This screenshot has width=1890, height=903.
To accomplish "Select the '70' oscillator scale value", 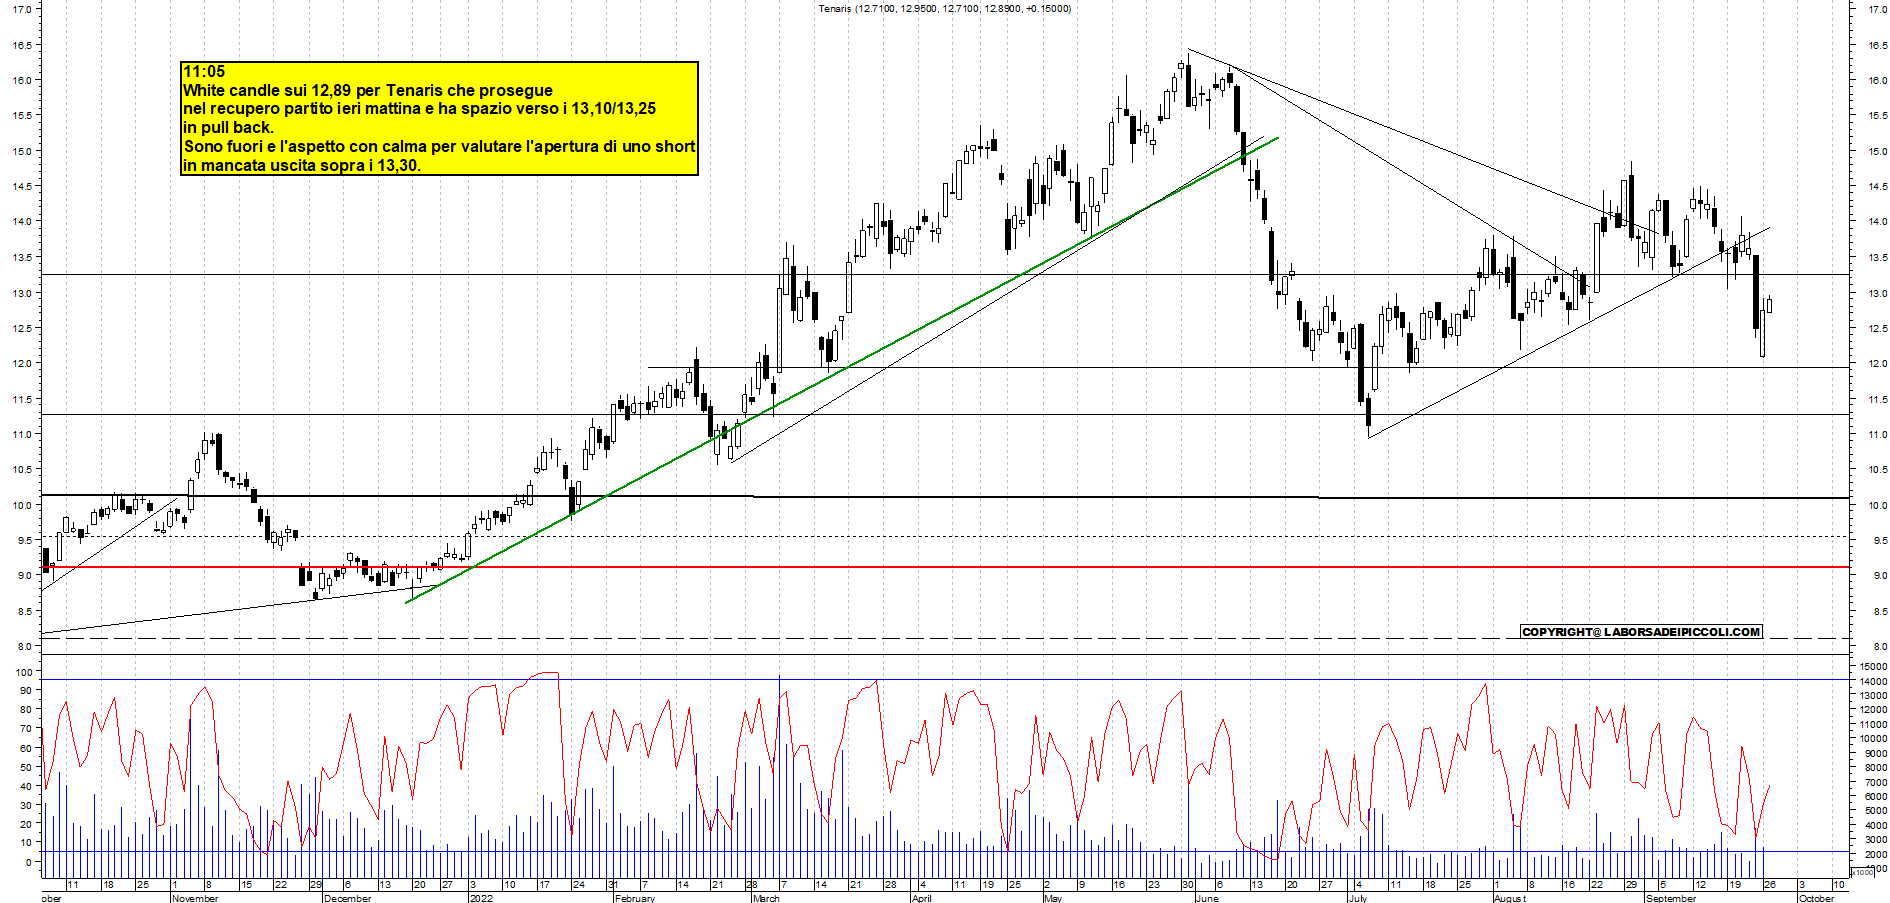I will pos(27,729).
